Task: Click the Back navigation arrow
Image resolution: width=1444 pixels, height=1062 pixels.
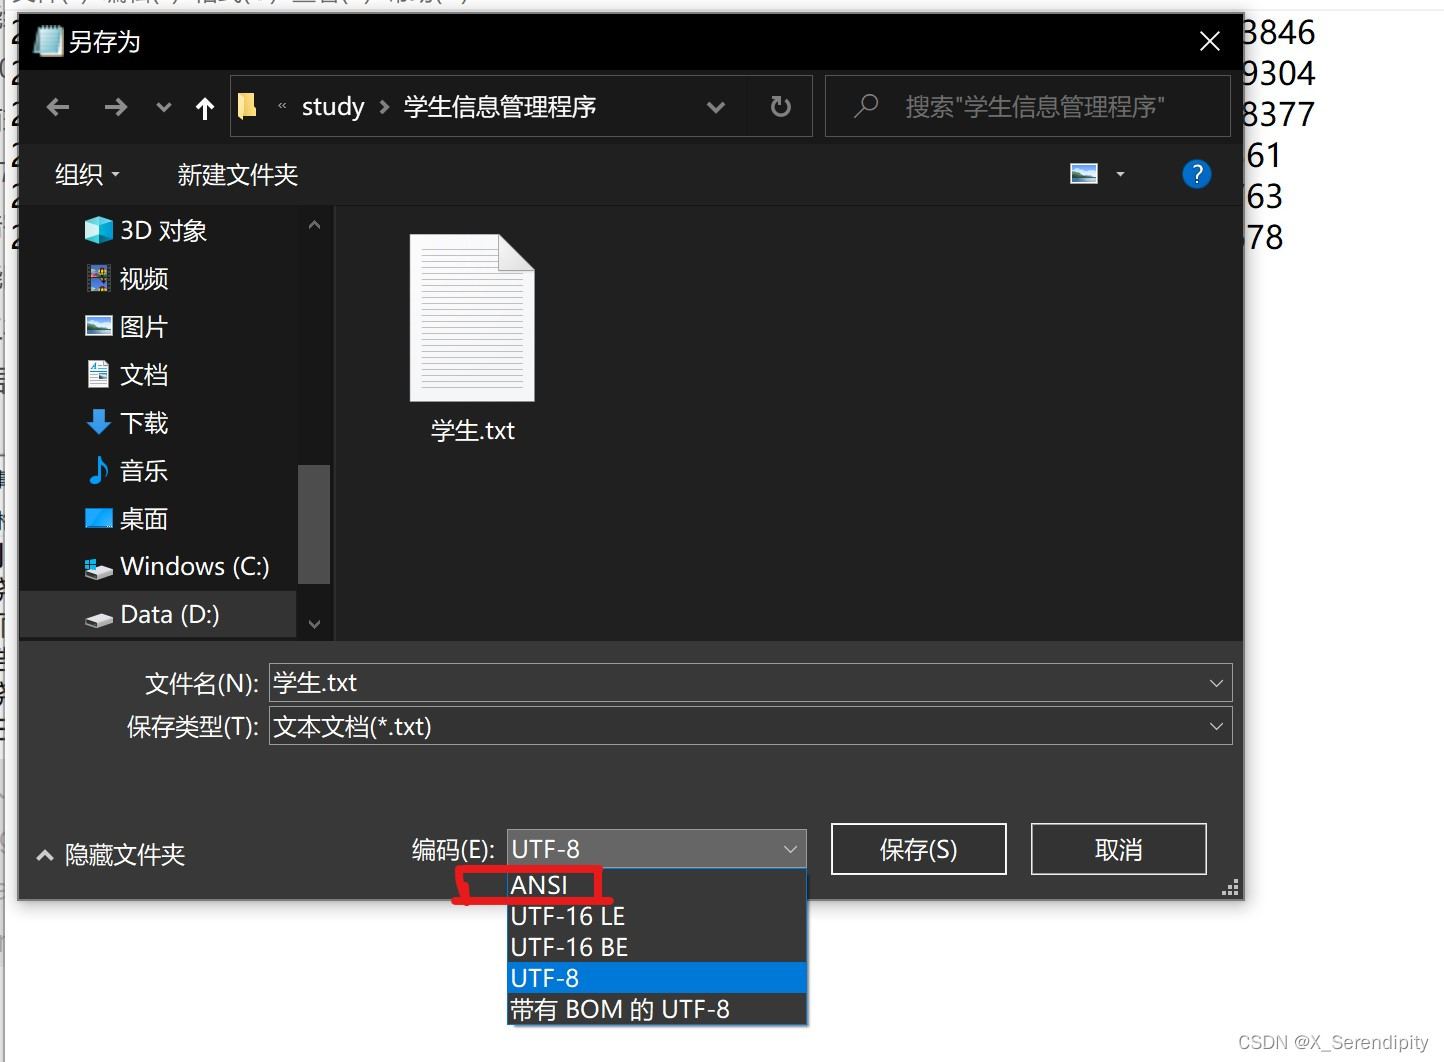Action: (x=58, y=107)
